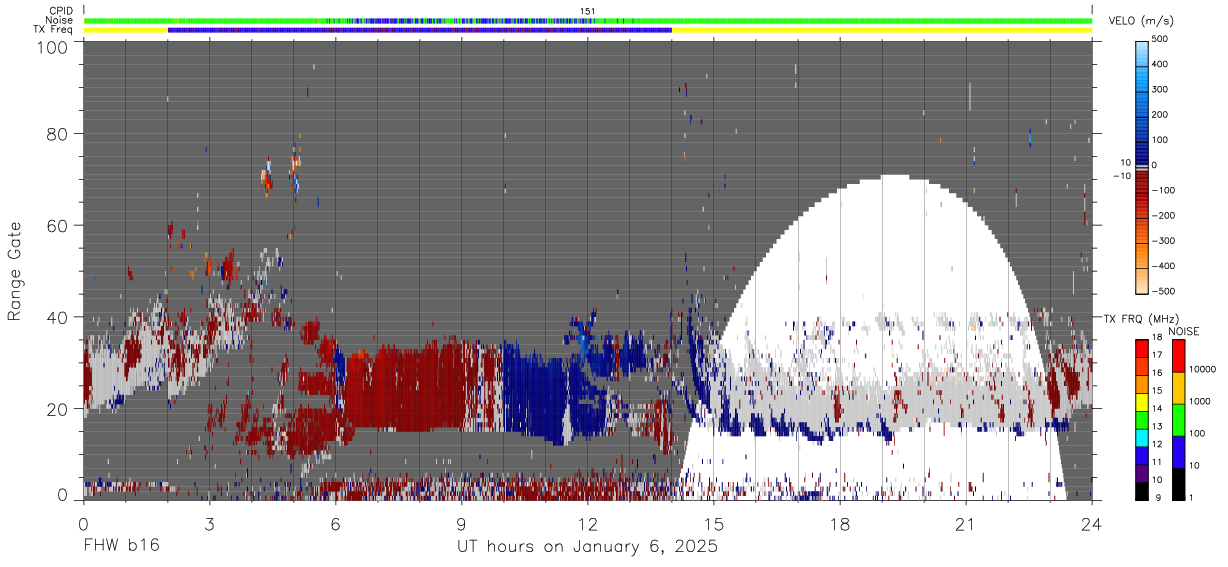Click the 21 tick on UT hours axis
The height and width of the screenshot is (567, 1228).
pos(966,524)
